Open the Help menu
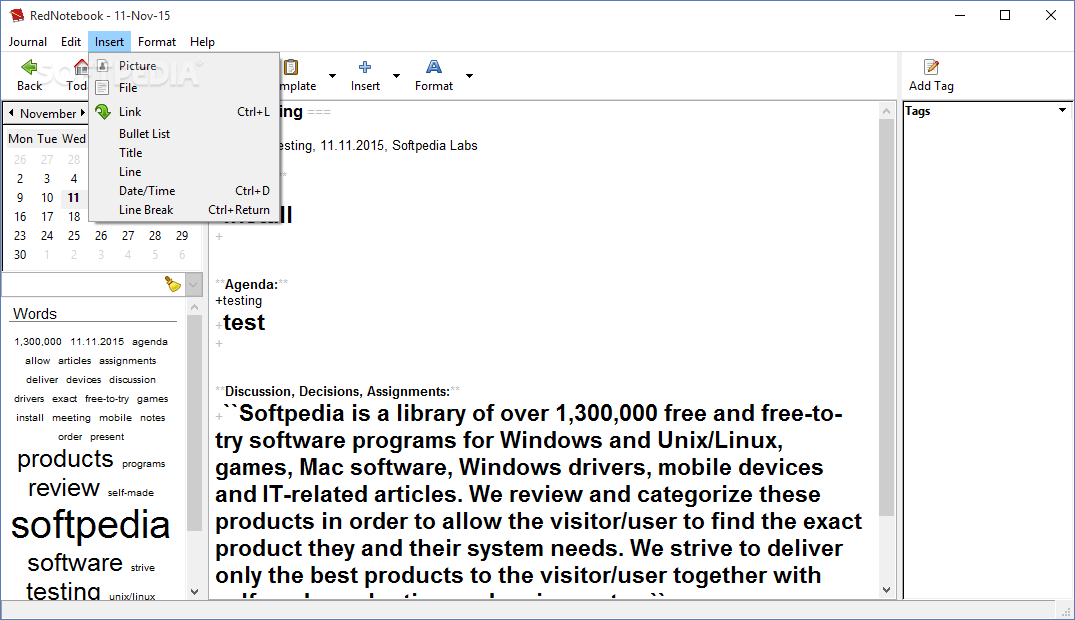This screenshot has width=1075, height=620. pyautogui.click(x=202, y=42)
